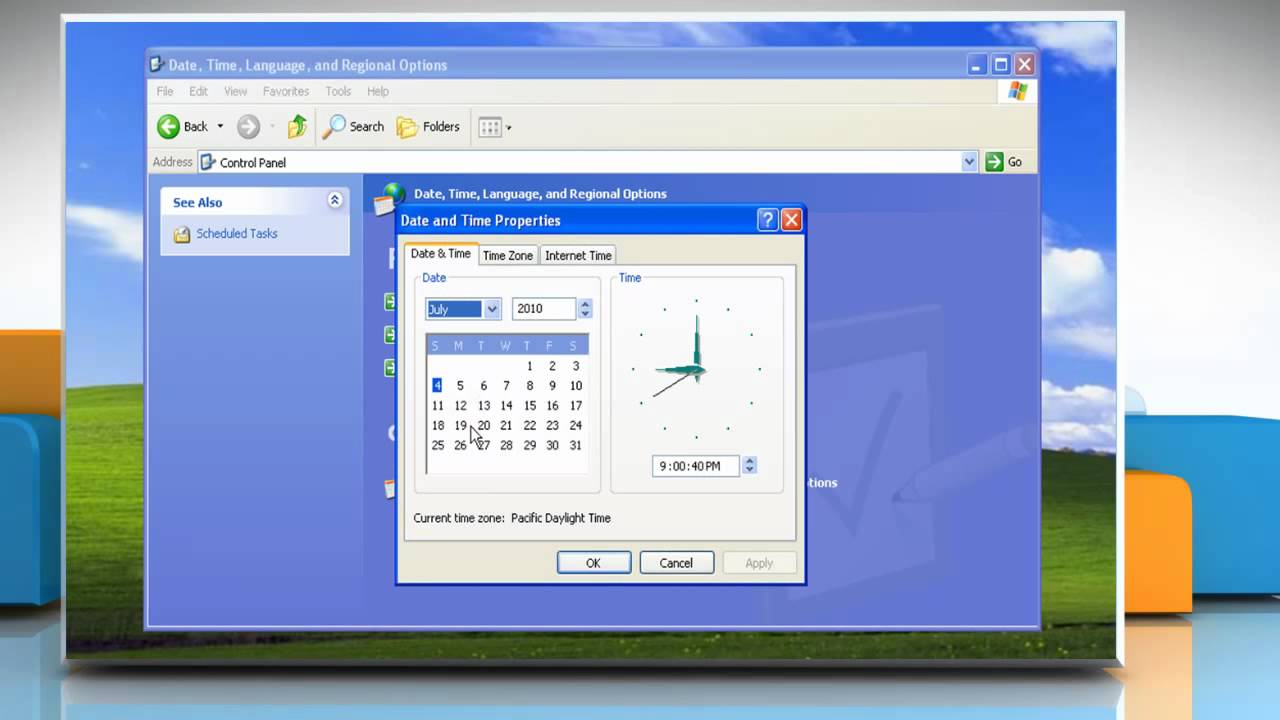
Task: Click the time field showing 9:00:40 PM
Action: coord(696,466)
